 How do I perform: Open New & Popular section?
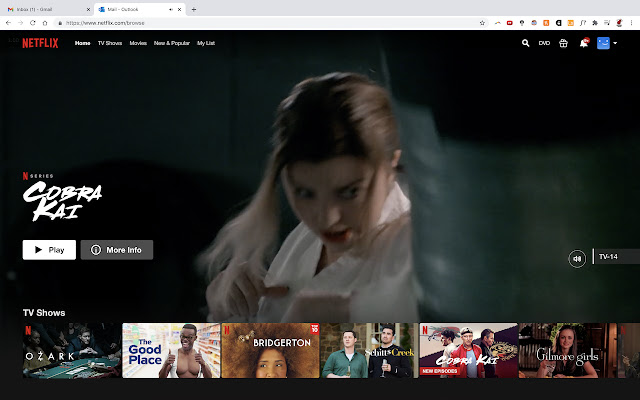pos(171,43)
